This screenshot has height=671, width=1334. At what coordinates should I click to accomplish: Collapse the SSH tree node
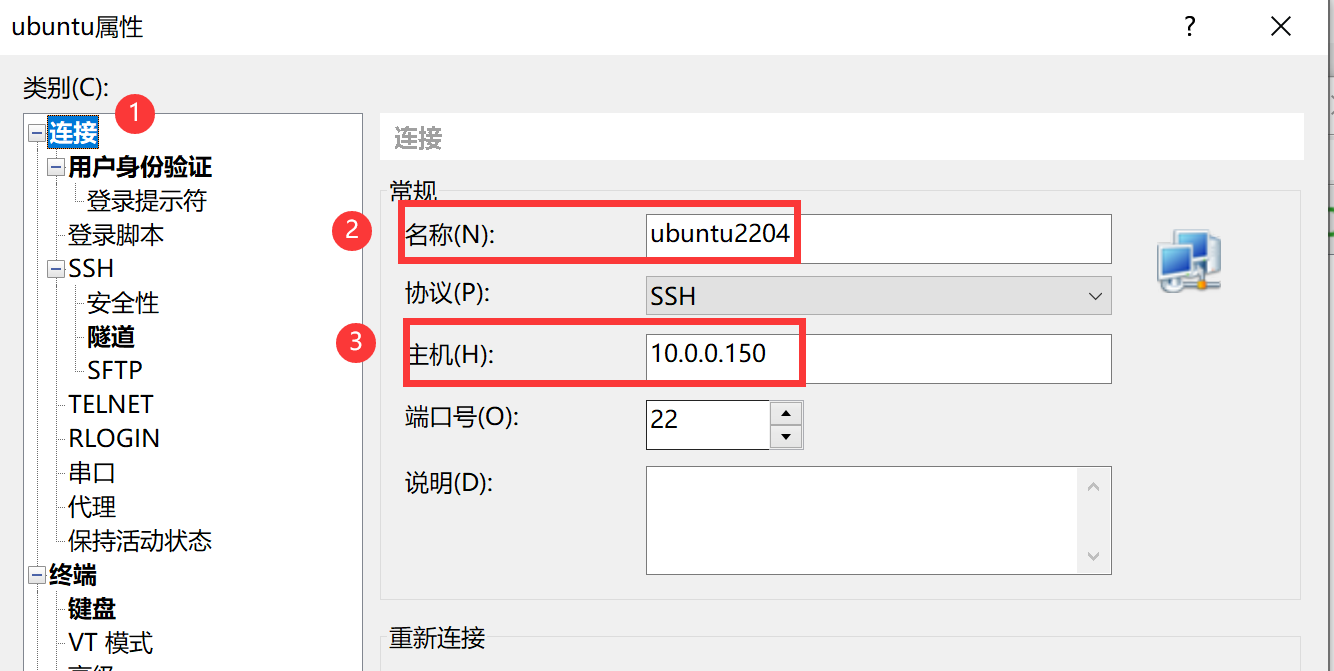[56, 269]
